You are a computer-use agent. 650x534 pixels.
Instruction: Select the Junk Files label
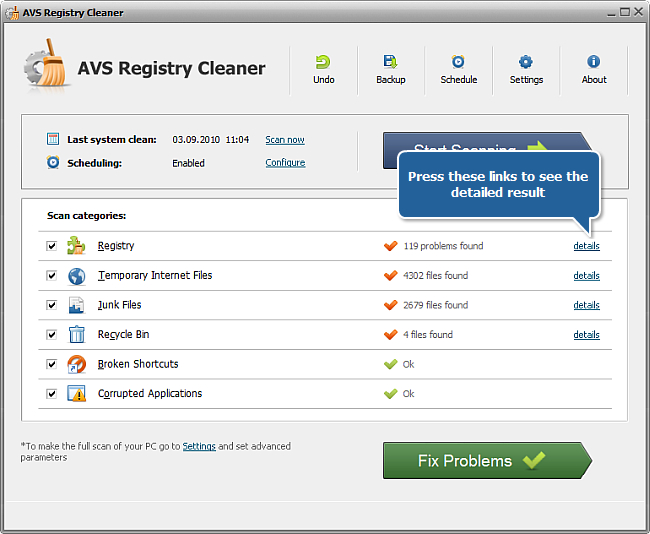pyautogui.click(x=119, y=305)
